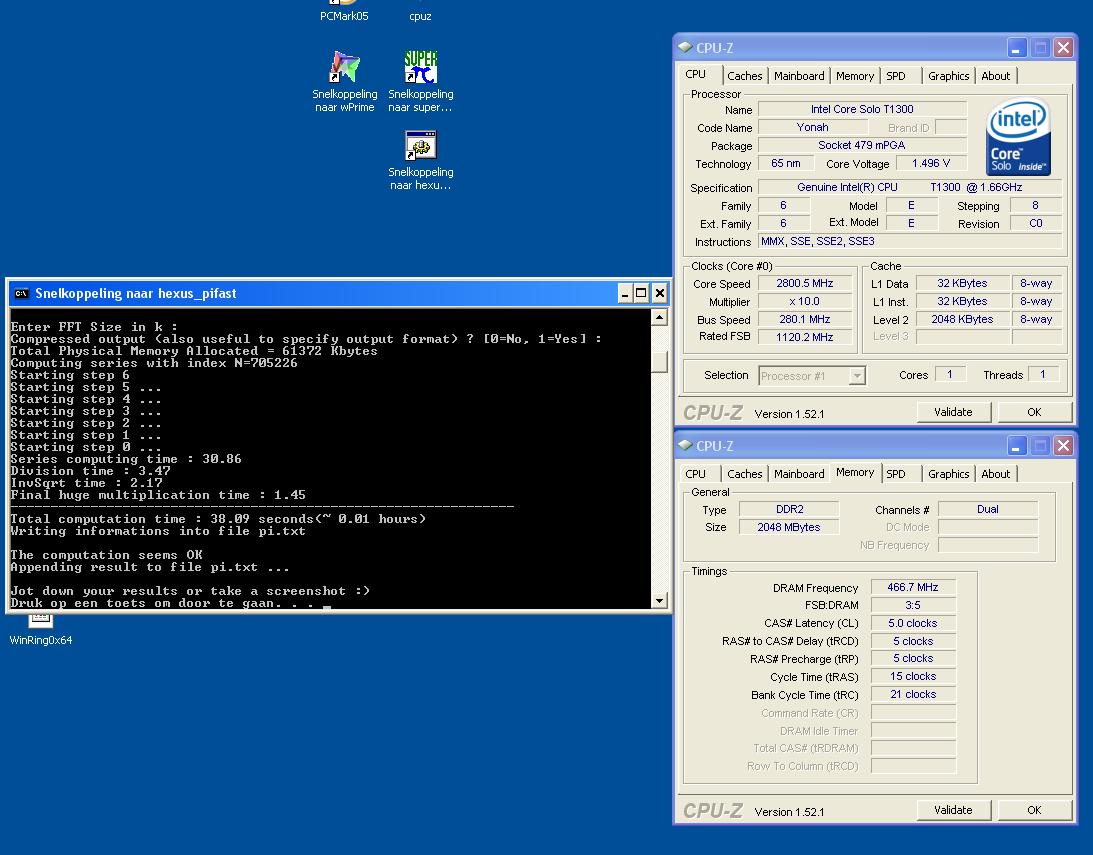Click the CAS# Latency value 5.0 clocks
The width and height of the screenshot is (1093, 855).
[x=912, y=624]
